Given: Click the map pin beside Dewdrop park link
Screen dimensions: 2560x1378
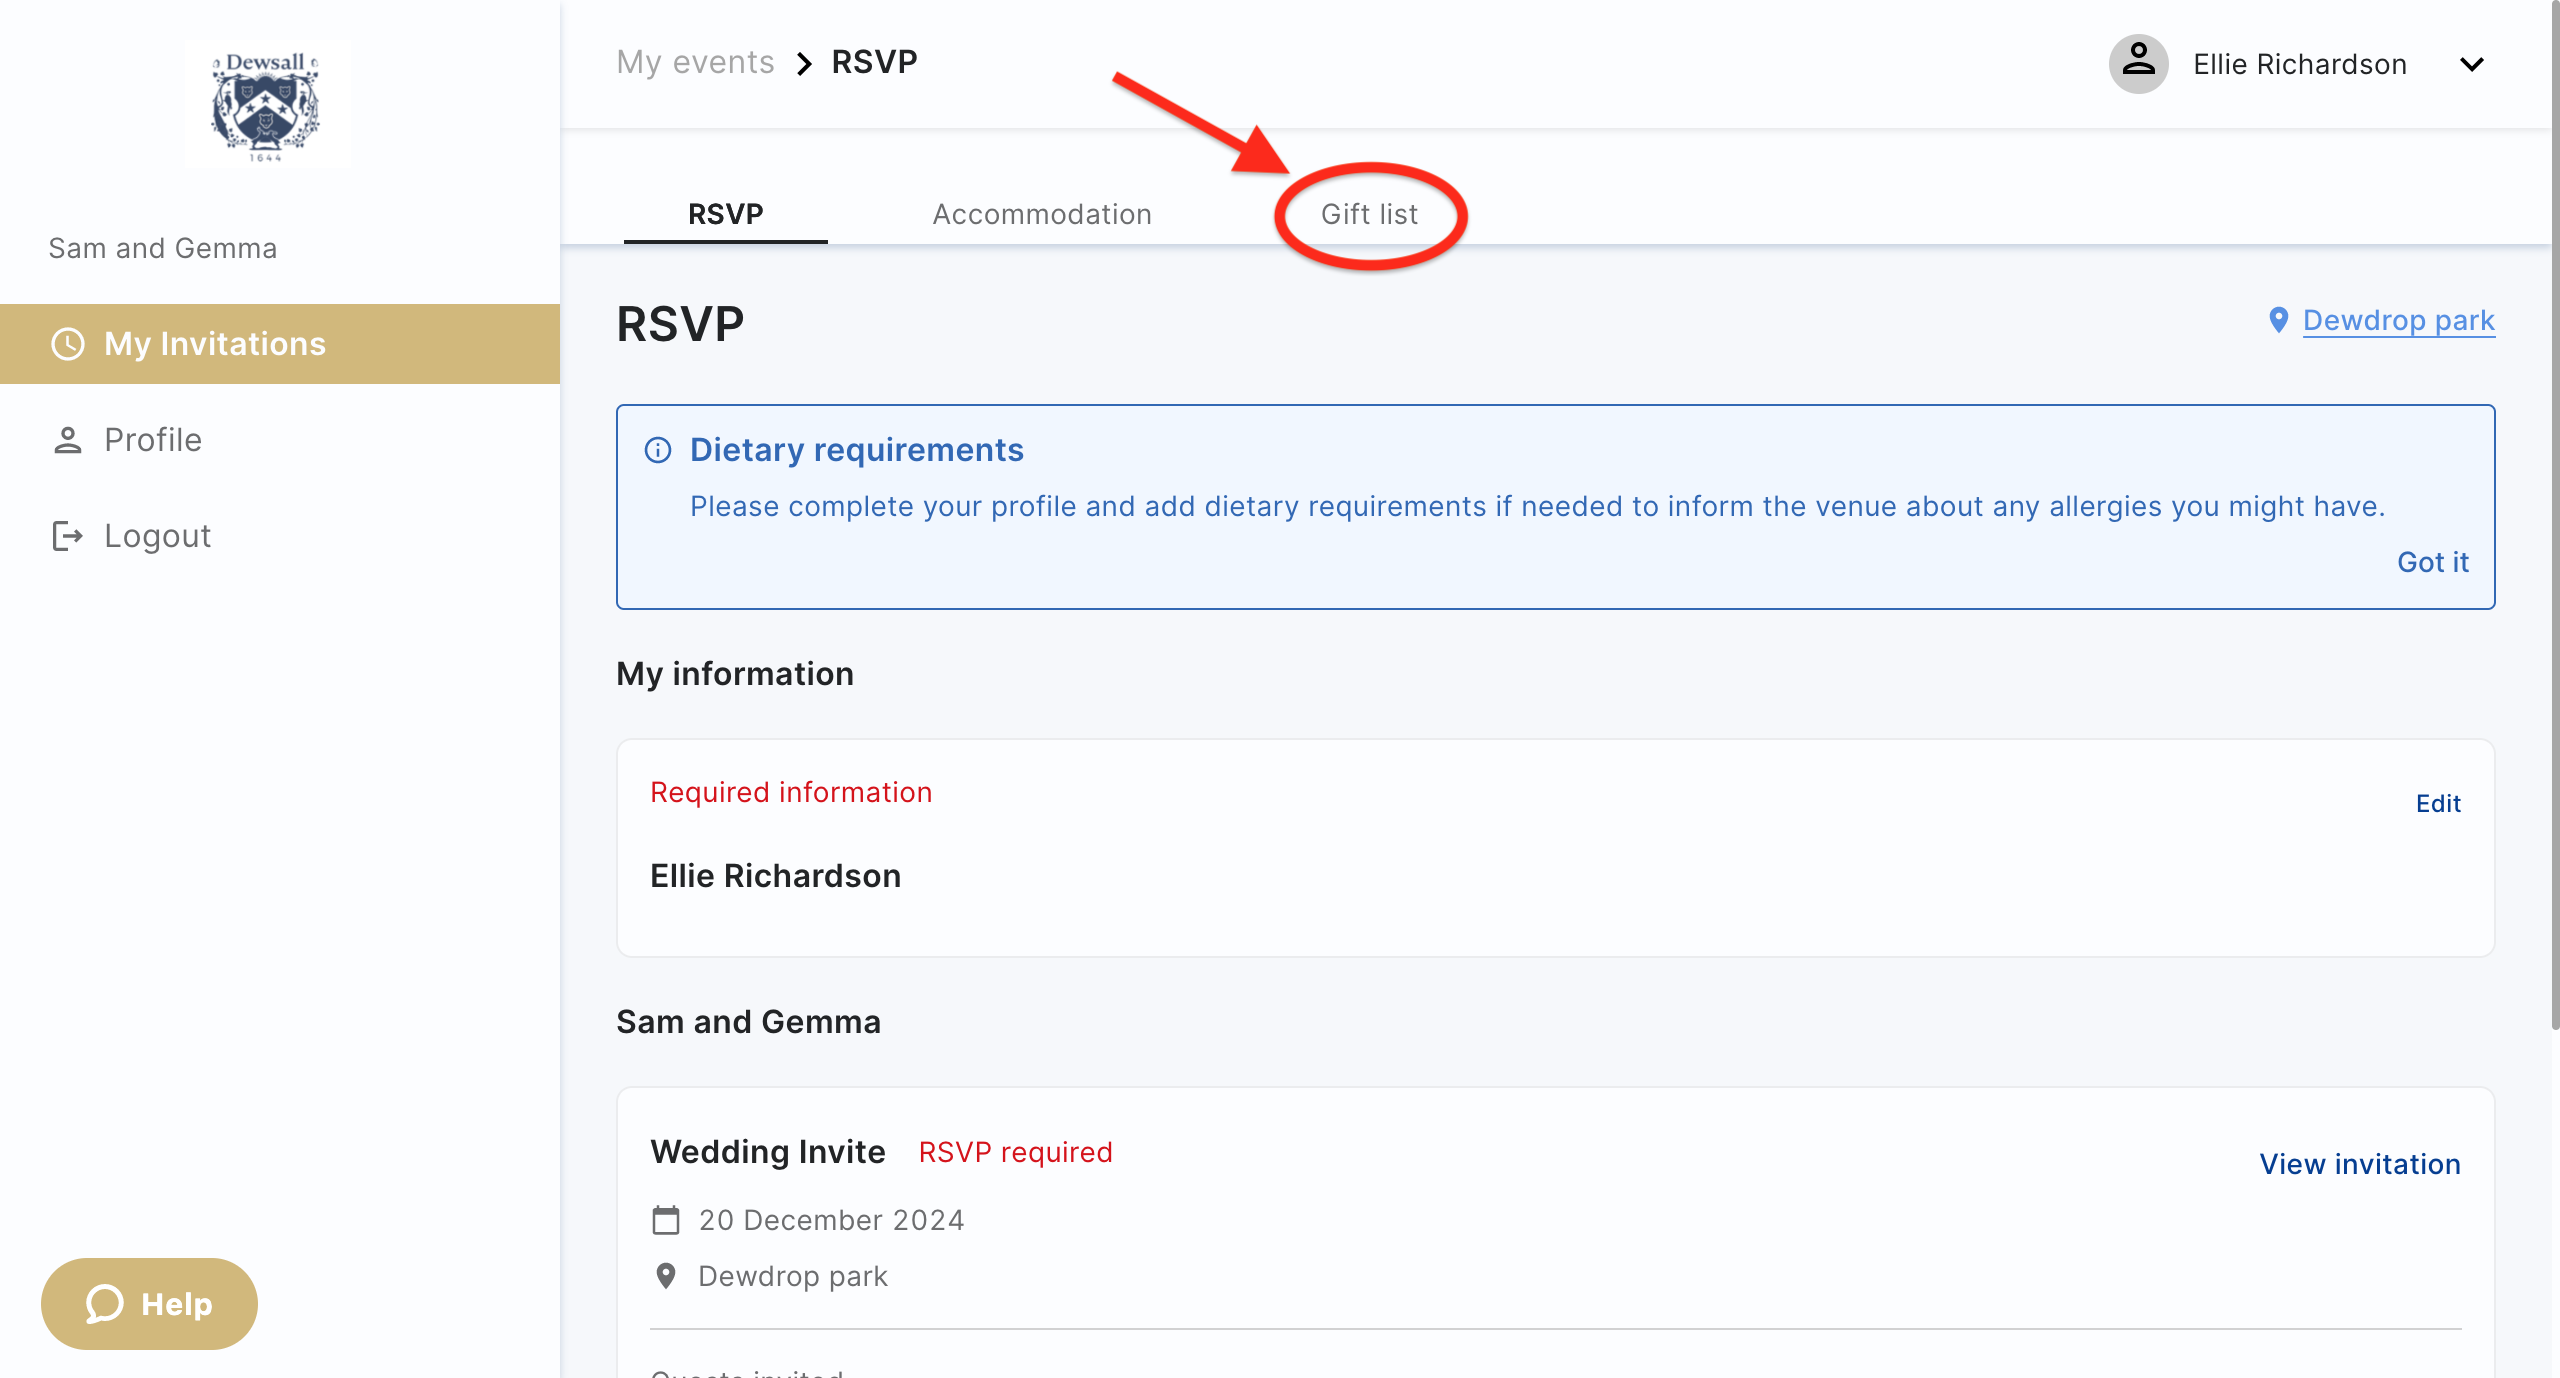Looking at the screenshot, I should pos(2279,320).
